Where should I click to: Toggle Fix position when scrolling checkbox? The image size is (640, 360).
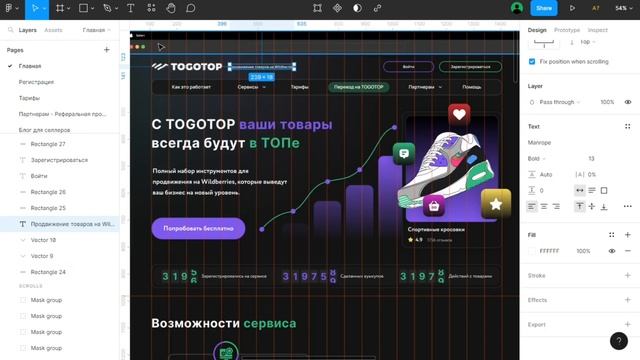532,62
